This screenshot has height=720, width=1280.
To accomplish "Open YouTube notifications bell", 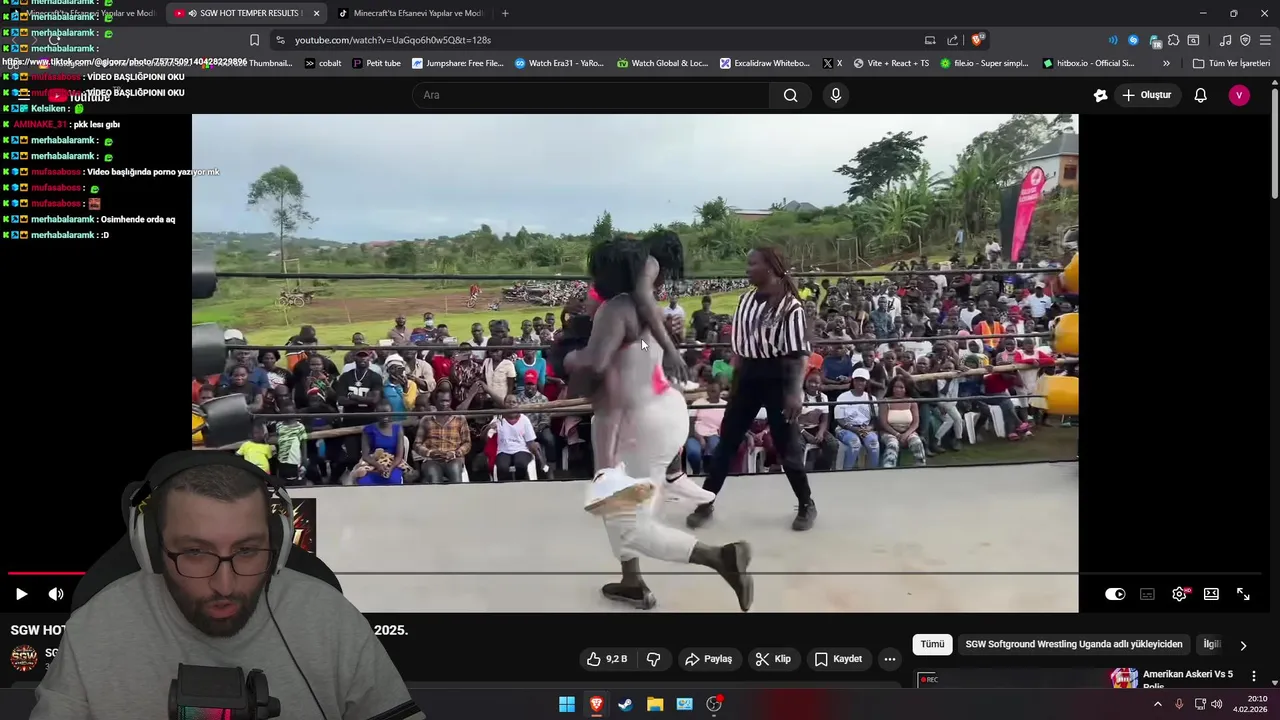I will (1200, 95).
